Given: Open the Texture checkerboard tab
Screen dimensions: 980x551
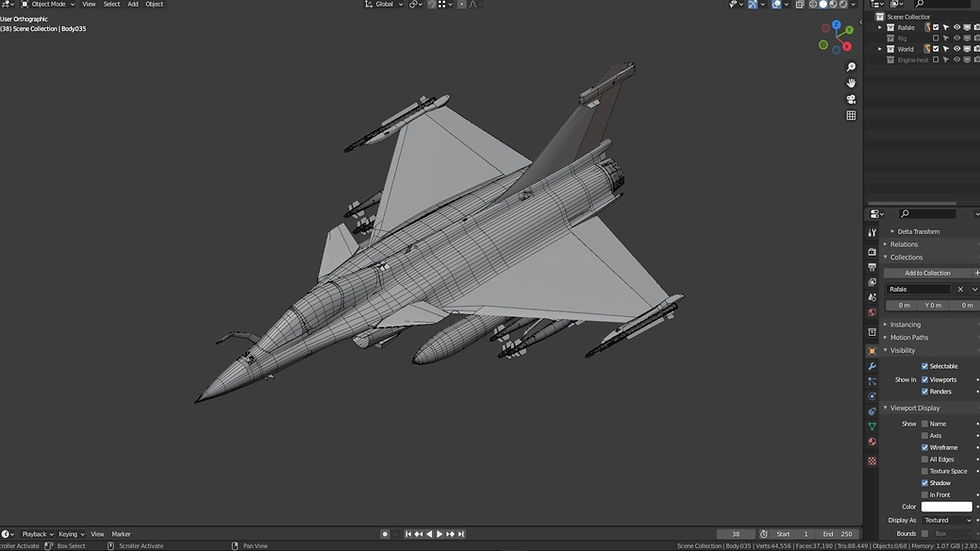Looking at the screenshot, I should point(872,460).
